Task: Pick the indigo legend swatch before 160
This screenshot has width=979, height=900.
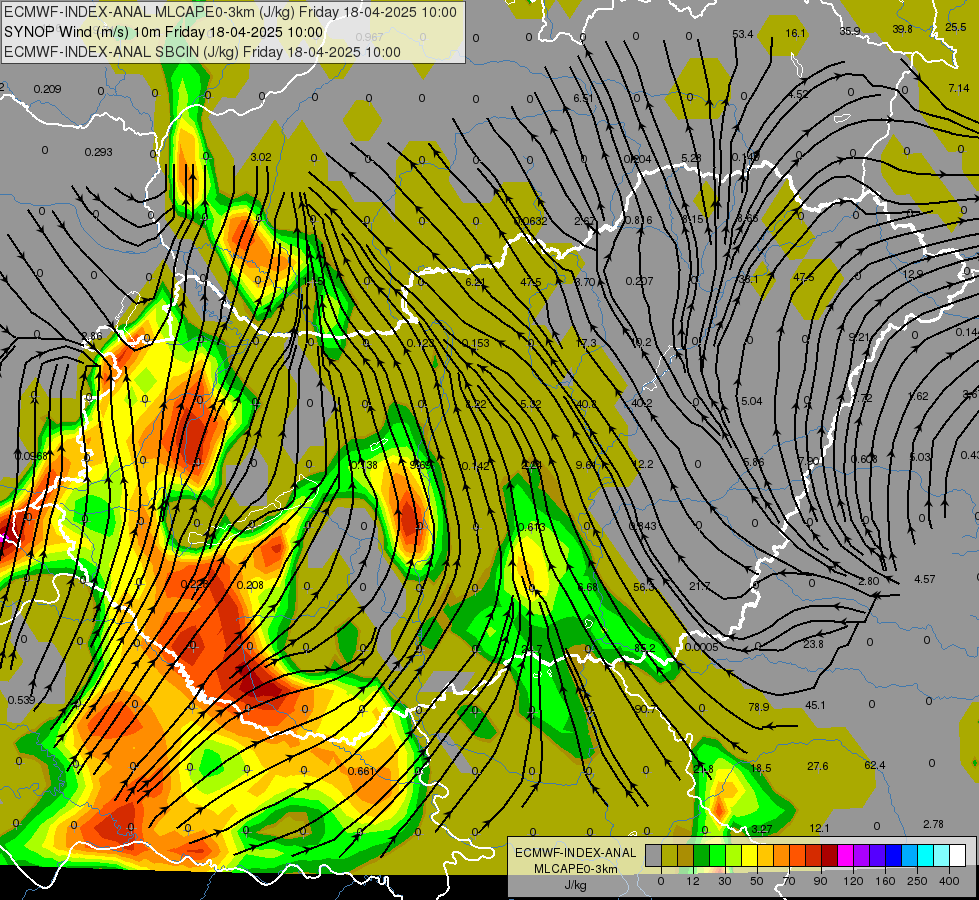Action: (x=878, y=855)
